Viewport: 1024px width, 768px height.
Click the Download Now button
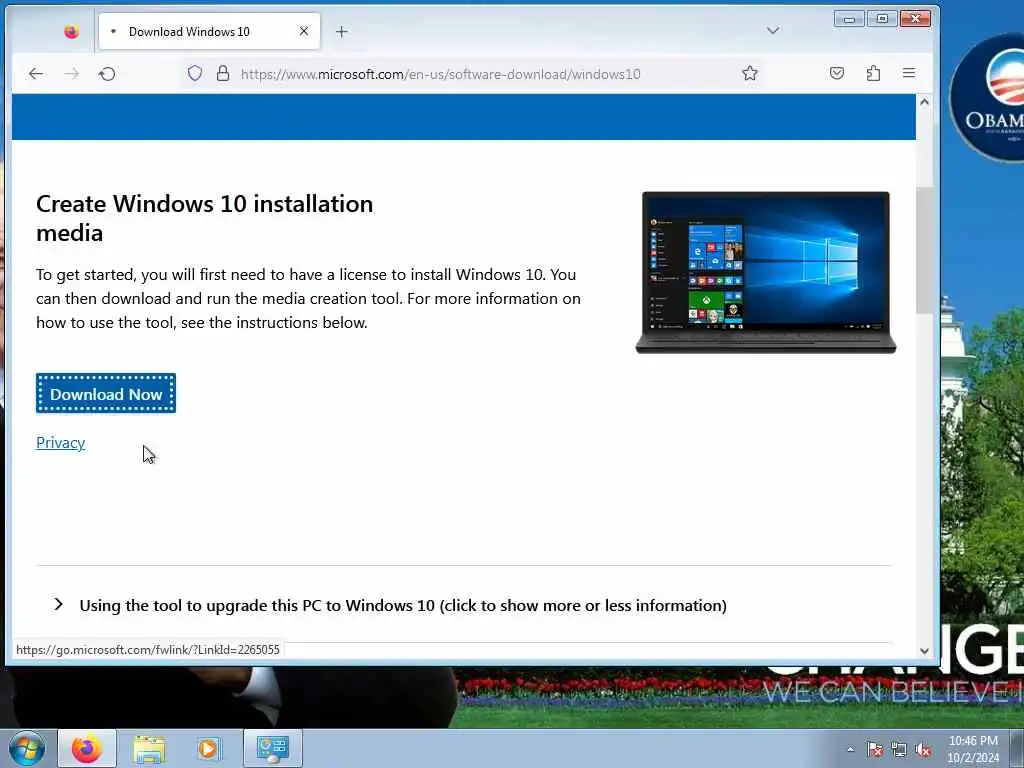pyautogui.click(x=106, y=394)
